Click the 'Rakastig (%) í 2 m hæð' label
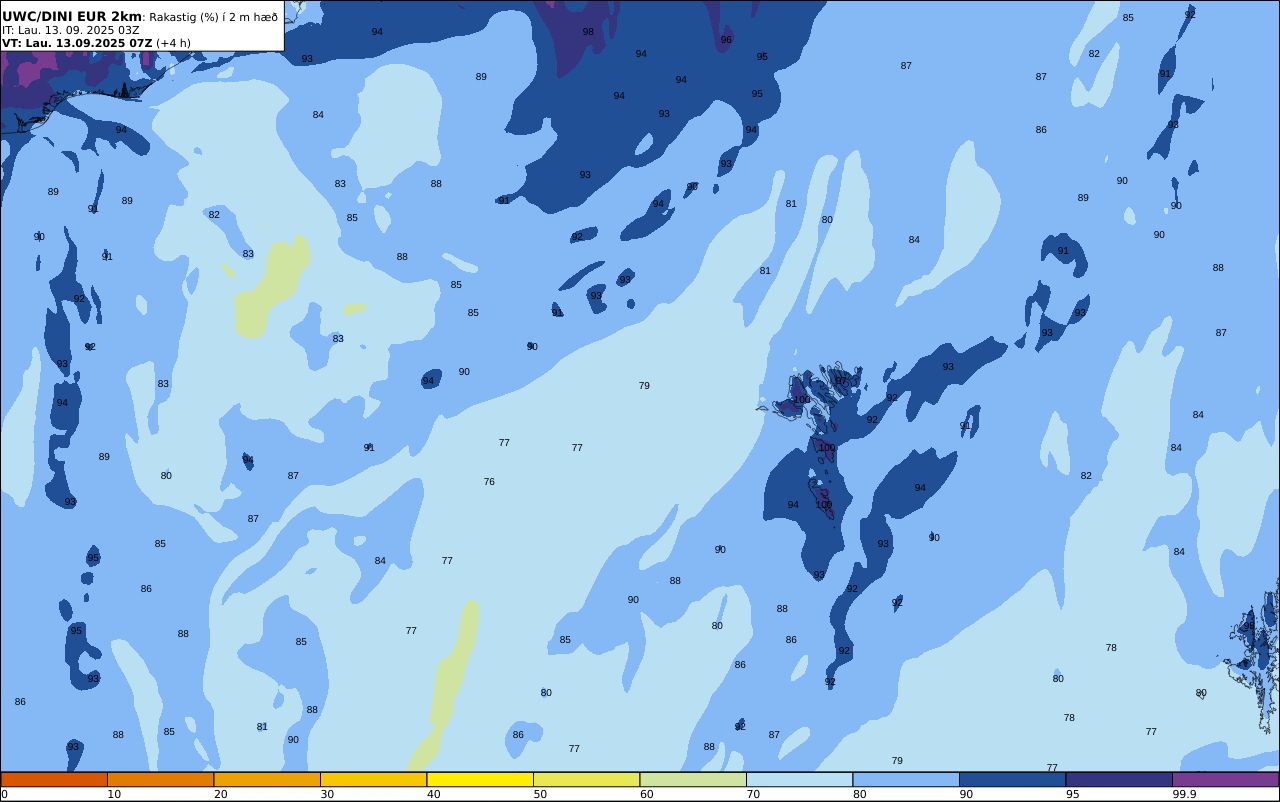This screenshot has height=802, width=1280. pyautogui.click(x=214, y=17)
